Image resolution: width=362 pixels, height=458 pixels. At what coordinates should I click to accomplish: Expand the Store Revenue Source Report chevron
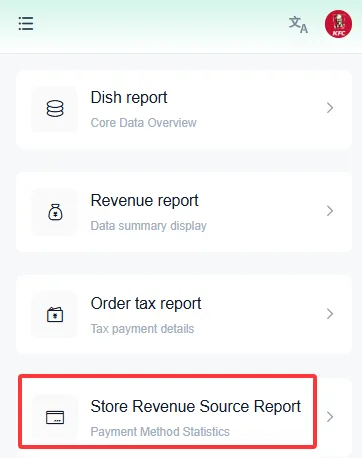[x=330, y=417]
